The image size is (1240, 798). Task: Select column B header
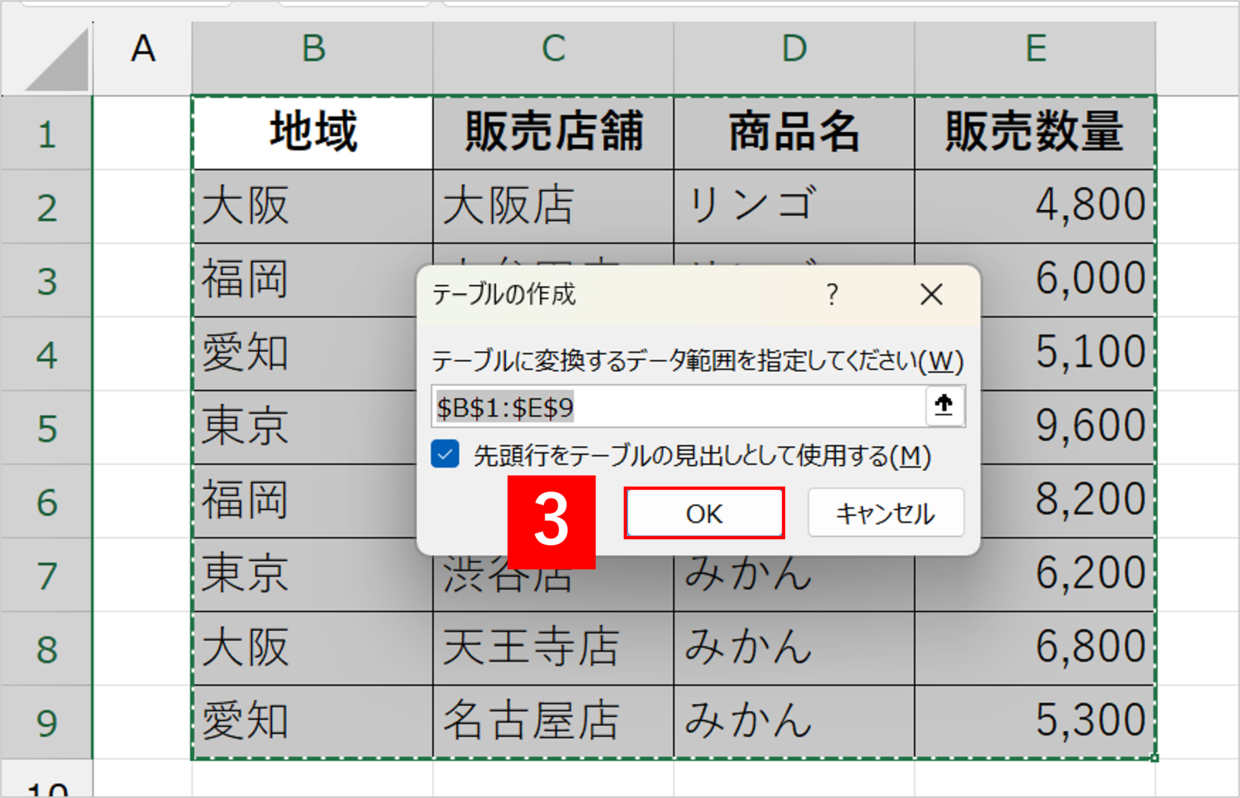coord(313,48)
